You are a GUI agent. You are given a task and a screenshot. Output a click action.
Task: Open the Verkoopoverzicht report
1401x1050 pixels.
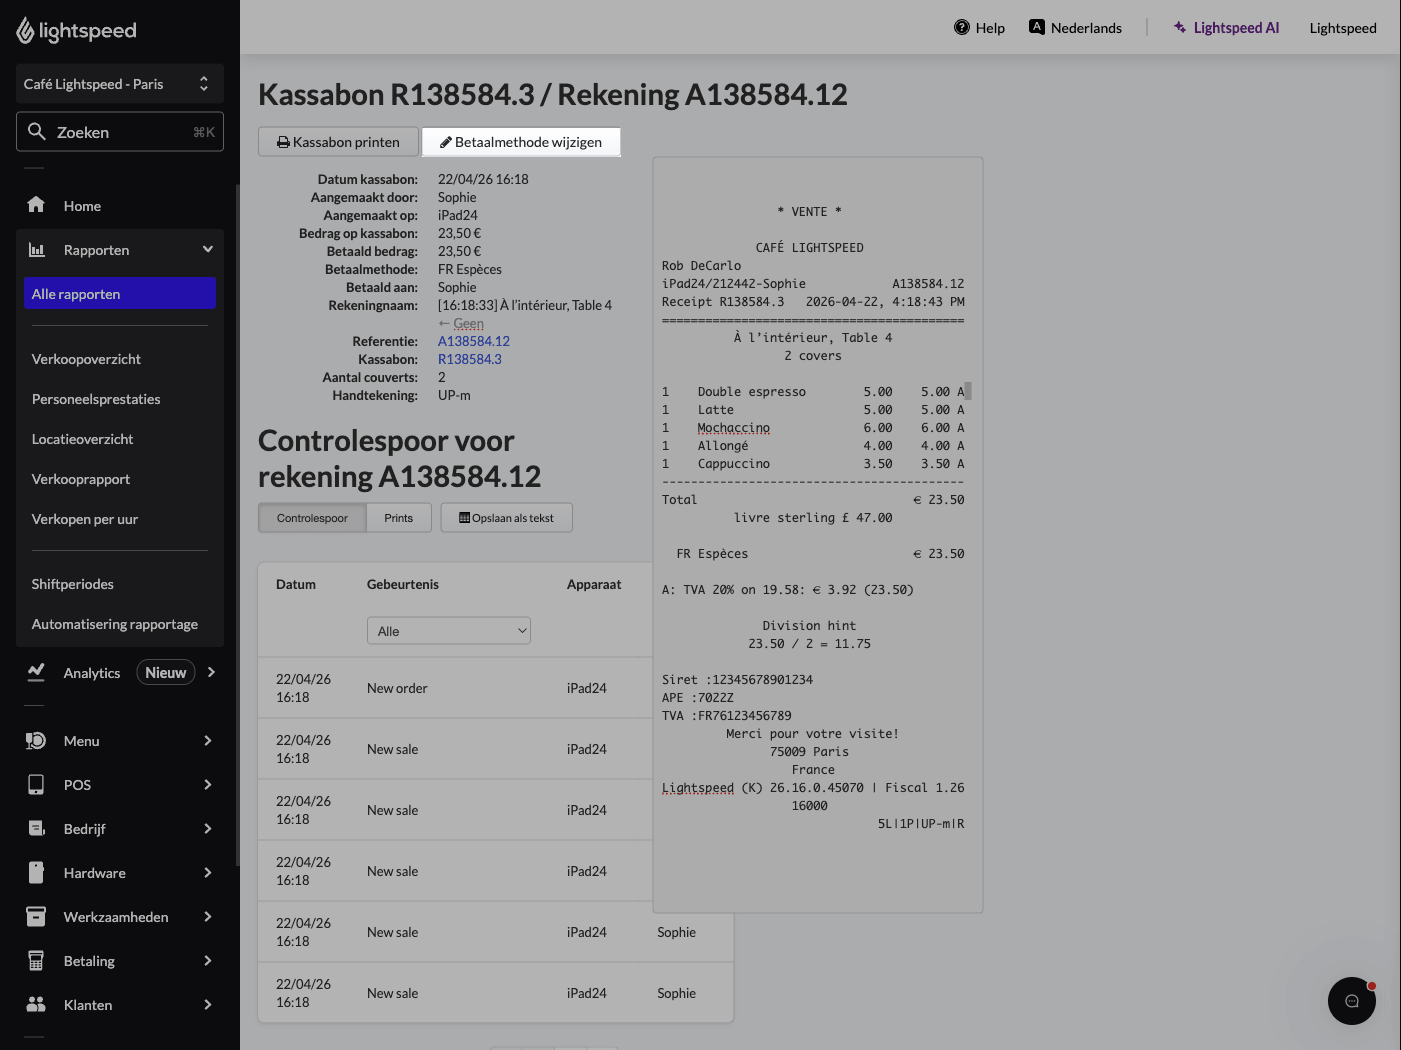(86, 359)
